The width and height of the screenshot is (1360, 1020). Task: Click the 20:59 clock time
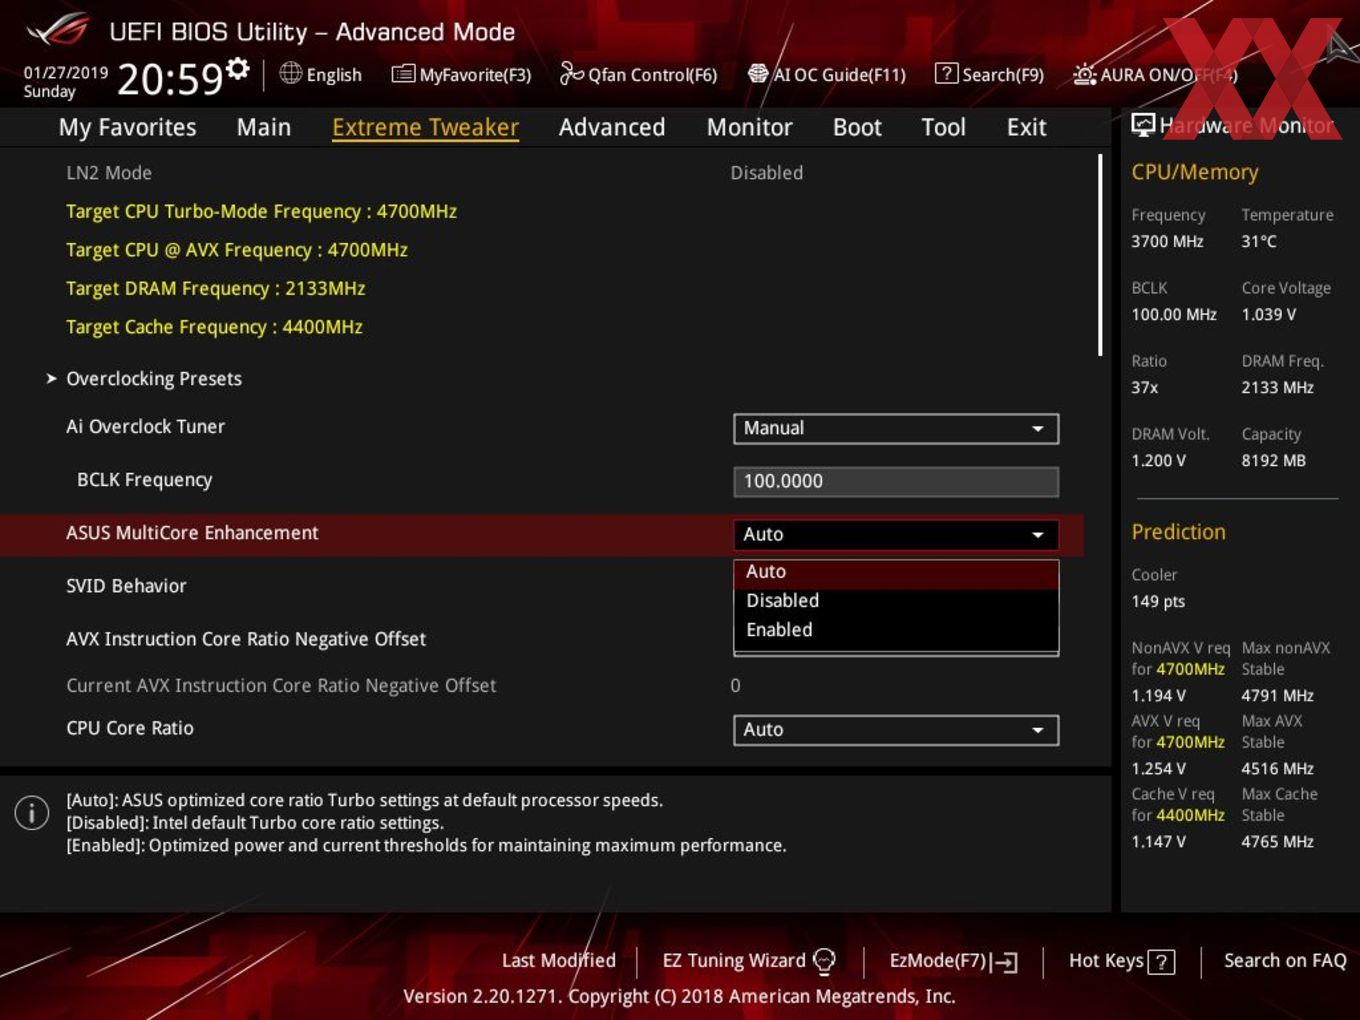pyautogui.click(x=170, y=79)
